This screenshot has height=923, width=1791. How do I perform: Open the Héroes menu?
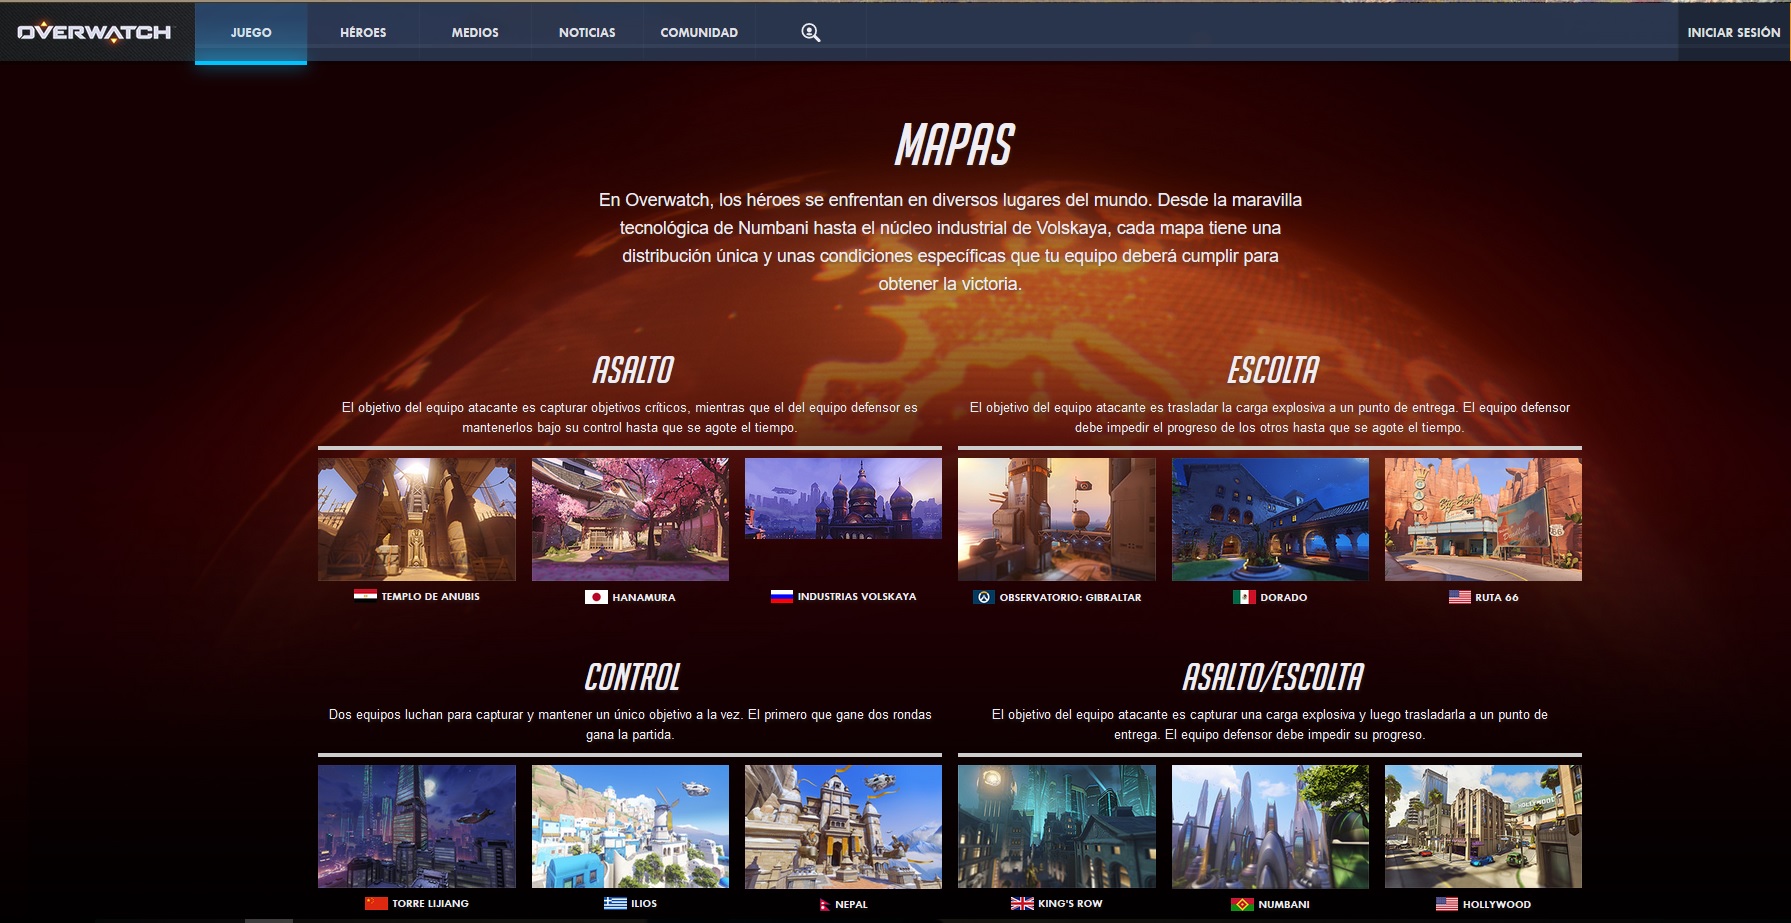coord(363,32)
